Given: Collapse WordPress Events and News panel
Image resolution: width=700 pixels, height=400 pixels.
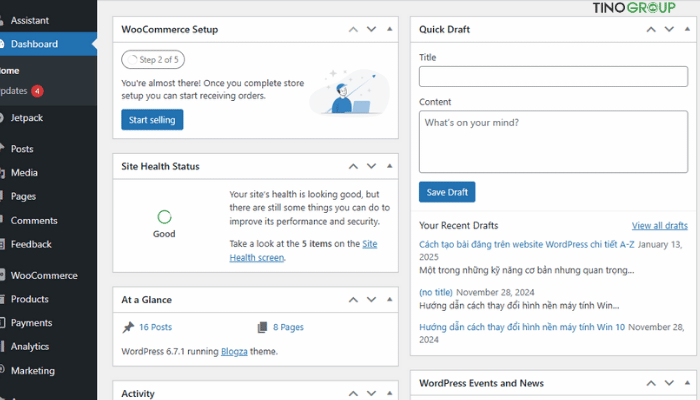Looking at the screenshot, I should (x=687, y=383).
